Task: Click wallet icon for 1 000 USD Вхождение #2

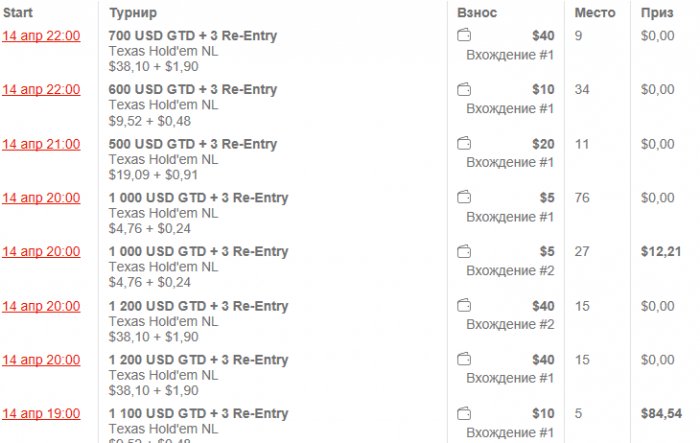Action: click(x=464, y=252)
